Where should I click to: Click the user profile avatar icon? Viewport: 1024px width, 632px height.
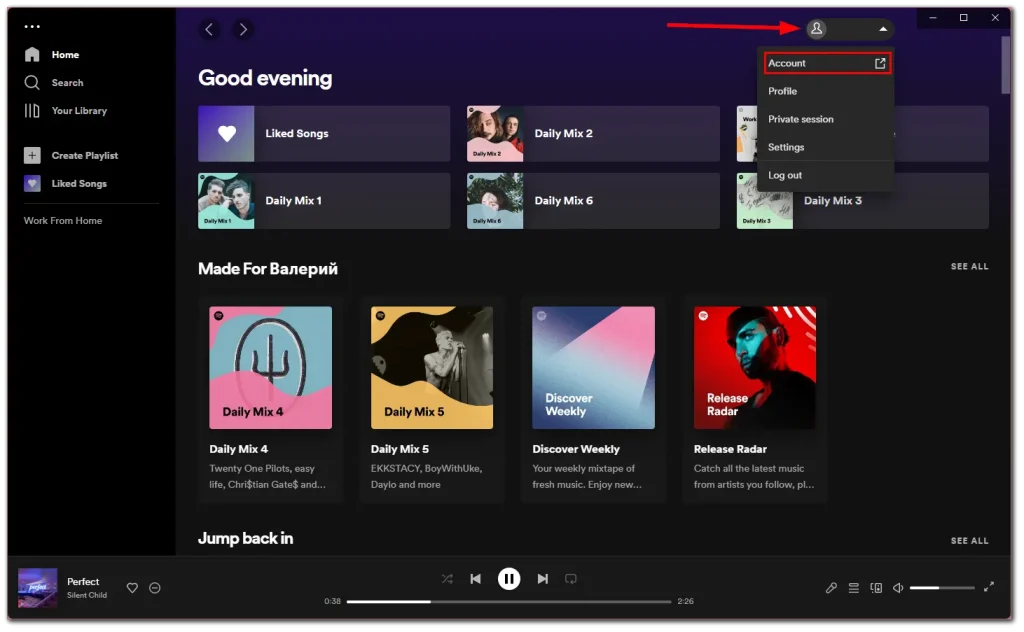pyautogui.click(x=816, y=29)
